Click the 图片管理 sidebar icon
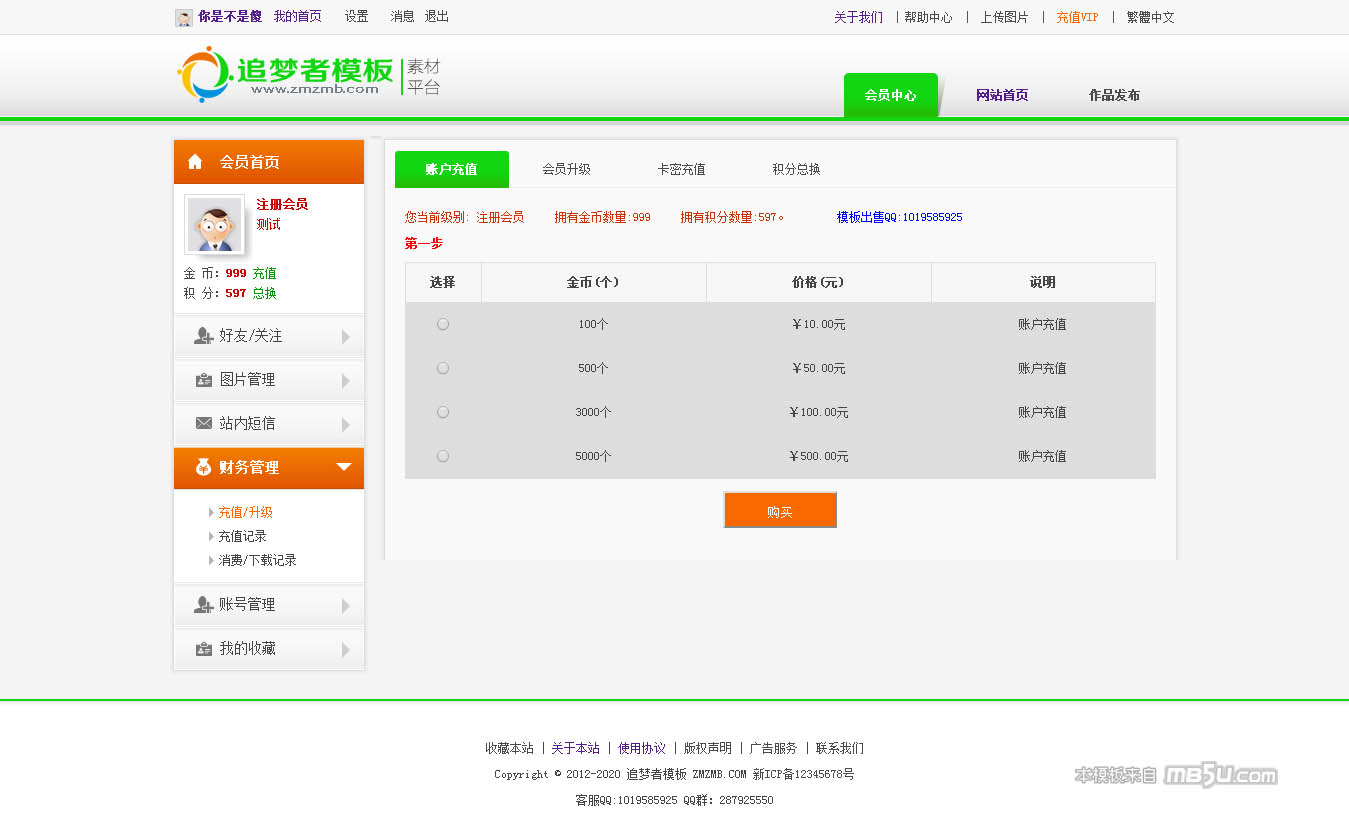The height and width of the screenshot is (839, 1349). click(204, 380)
